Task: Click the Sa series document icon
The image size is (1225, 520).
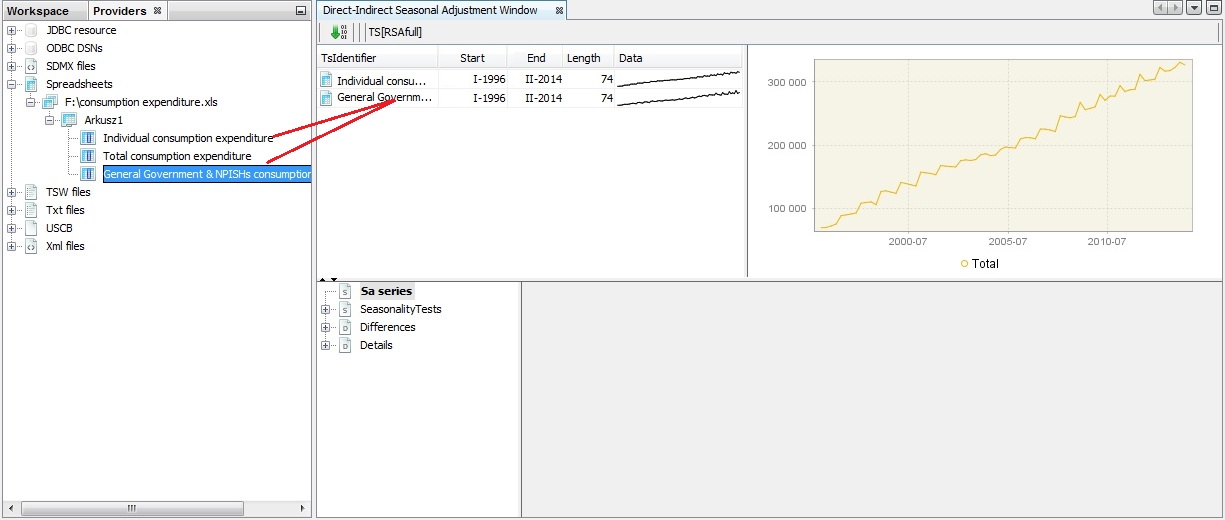Action: point(346,291)
